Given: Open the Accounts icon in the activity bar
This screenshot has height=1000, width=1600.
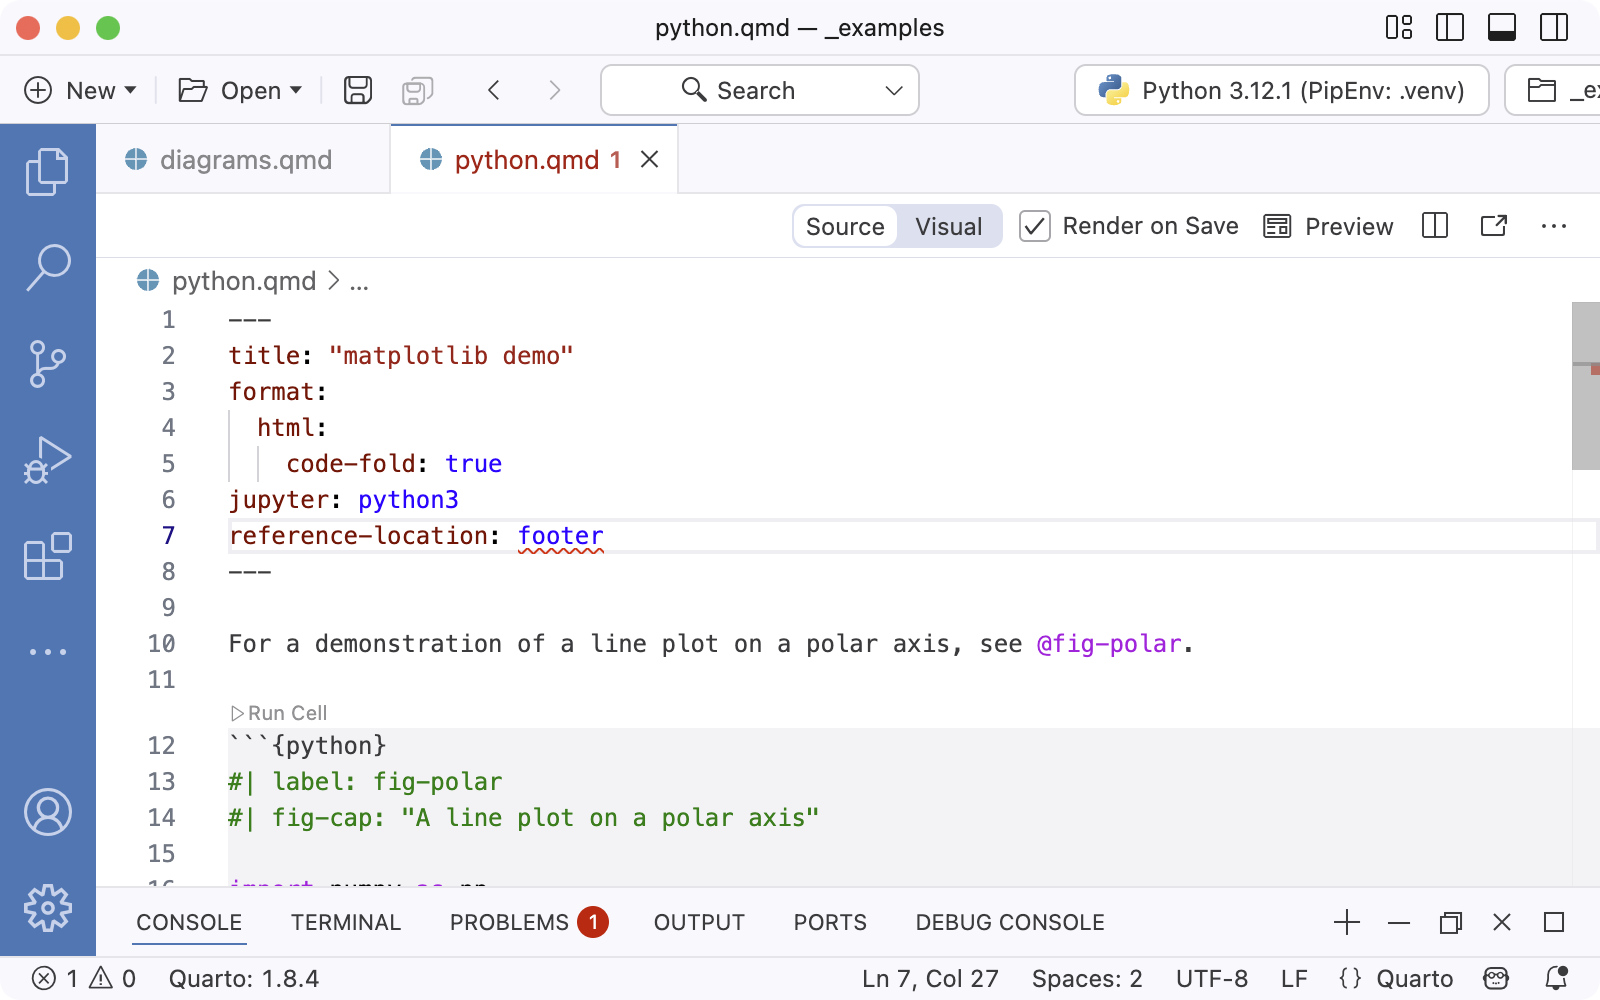Looking at the screenshot, I should pos(47,812).
